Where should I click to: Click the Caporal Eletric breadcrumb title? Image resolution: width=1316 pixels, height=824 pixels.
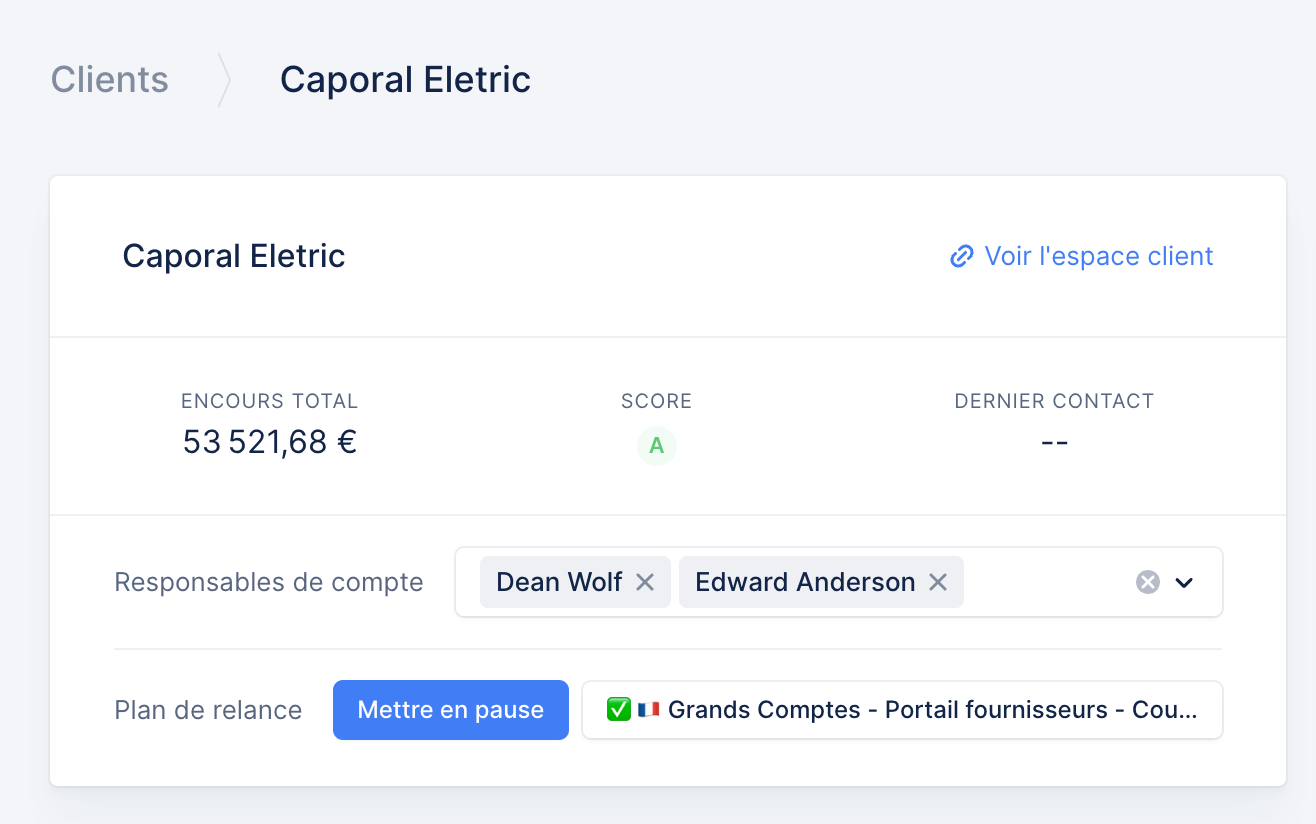pos(405,79)
